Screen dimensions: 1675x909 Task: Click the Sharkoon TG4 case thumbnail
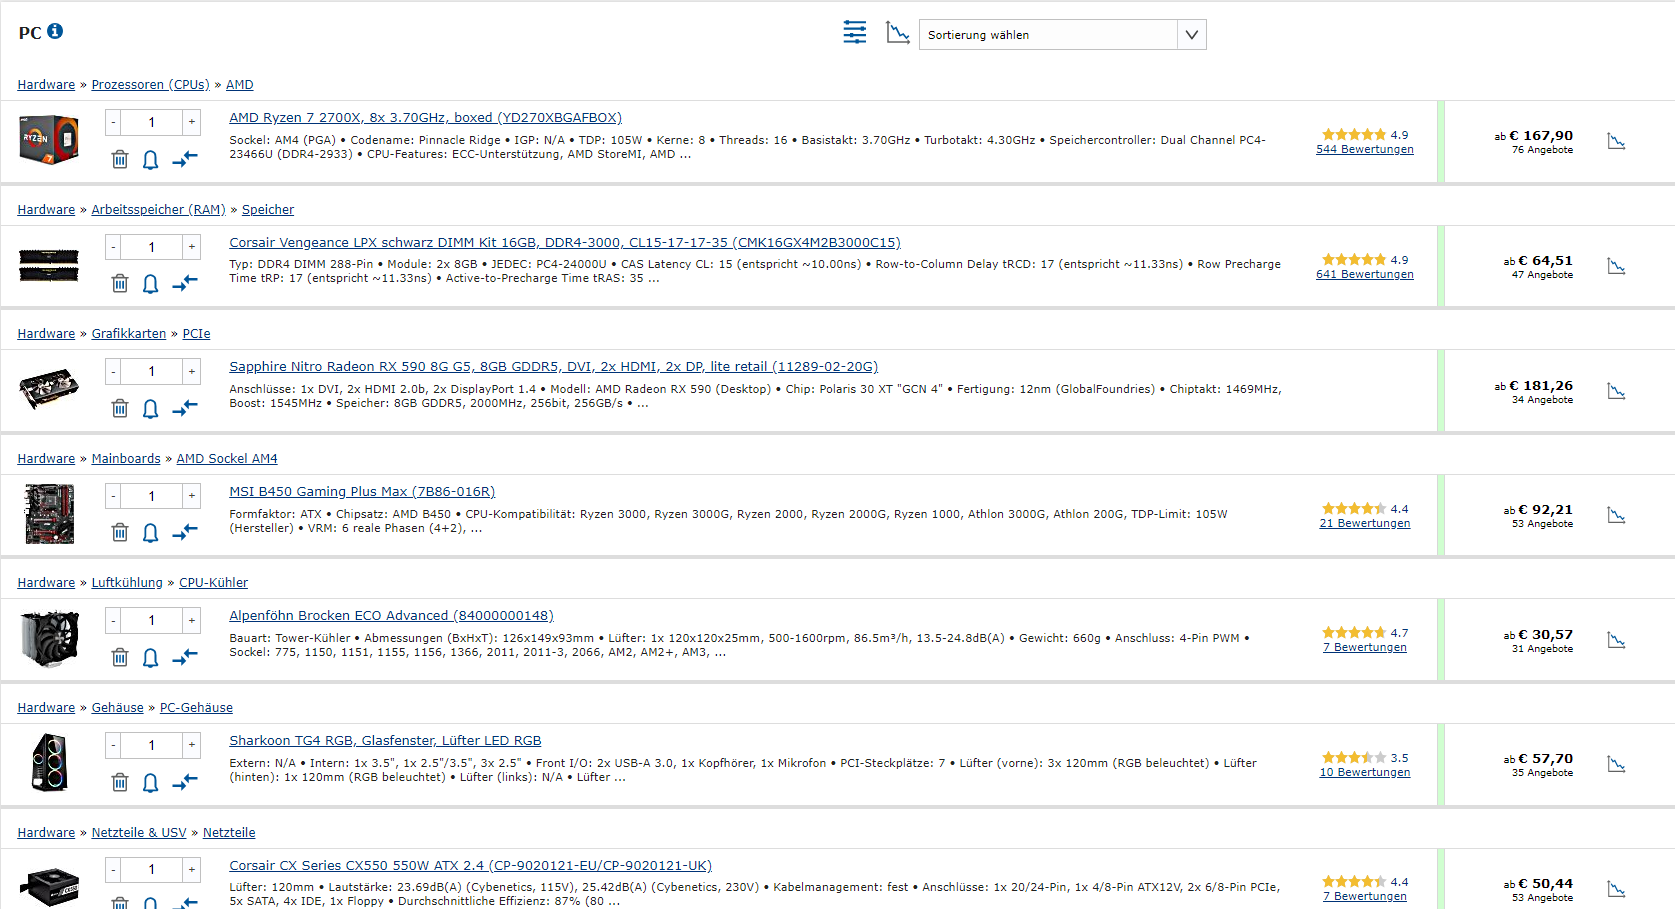pyautogui.click(x=49, y=762)
